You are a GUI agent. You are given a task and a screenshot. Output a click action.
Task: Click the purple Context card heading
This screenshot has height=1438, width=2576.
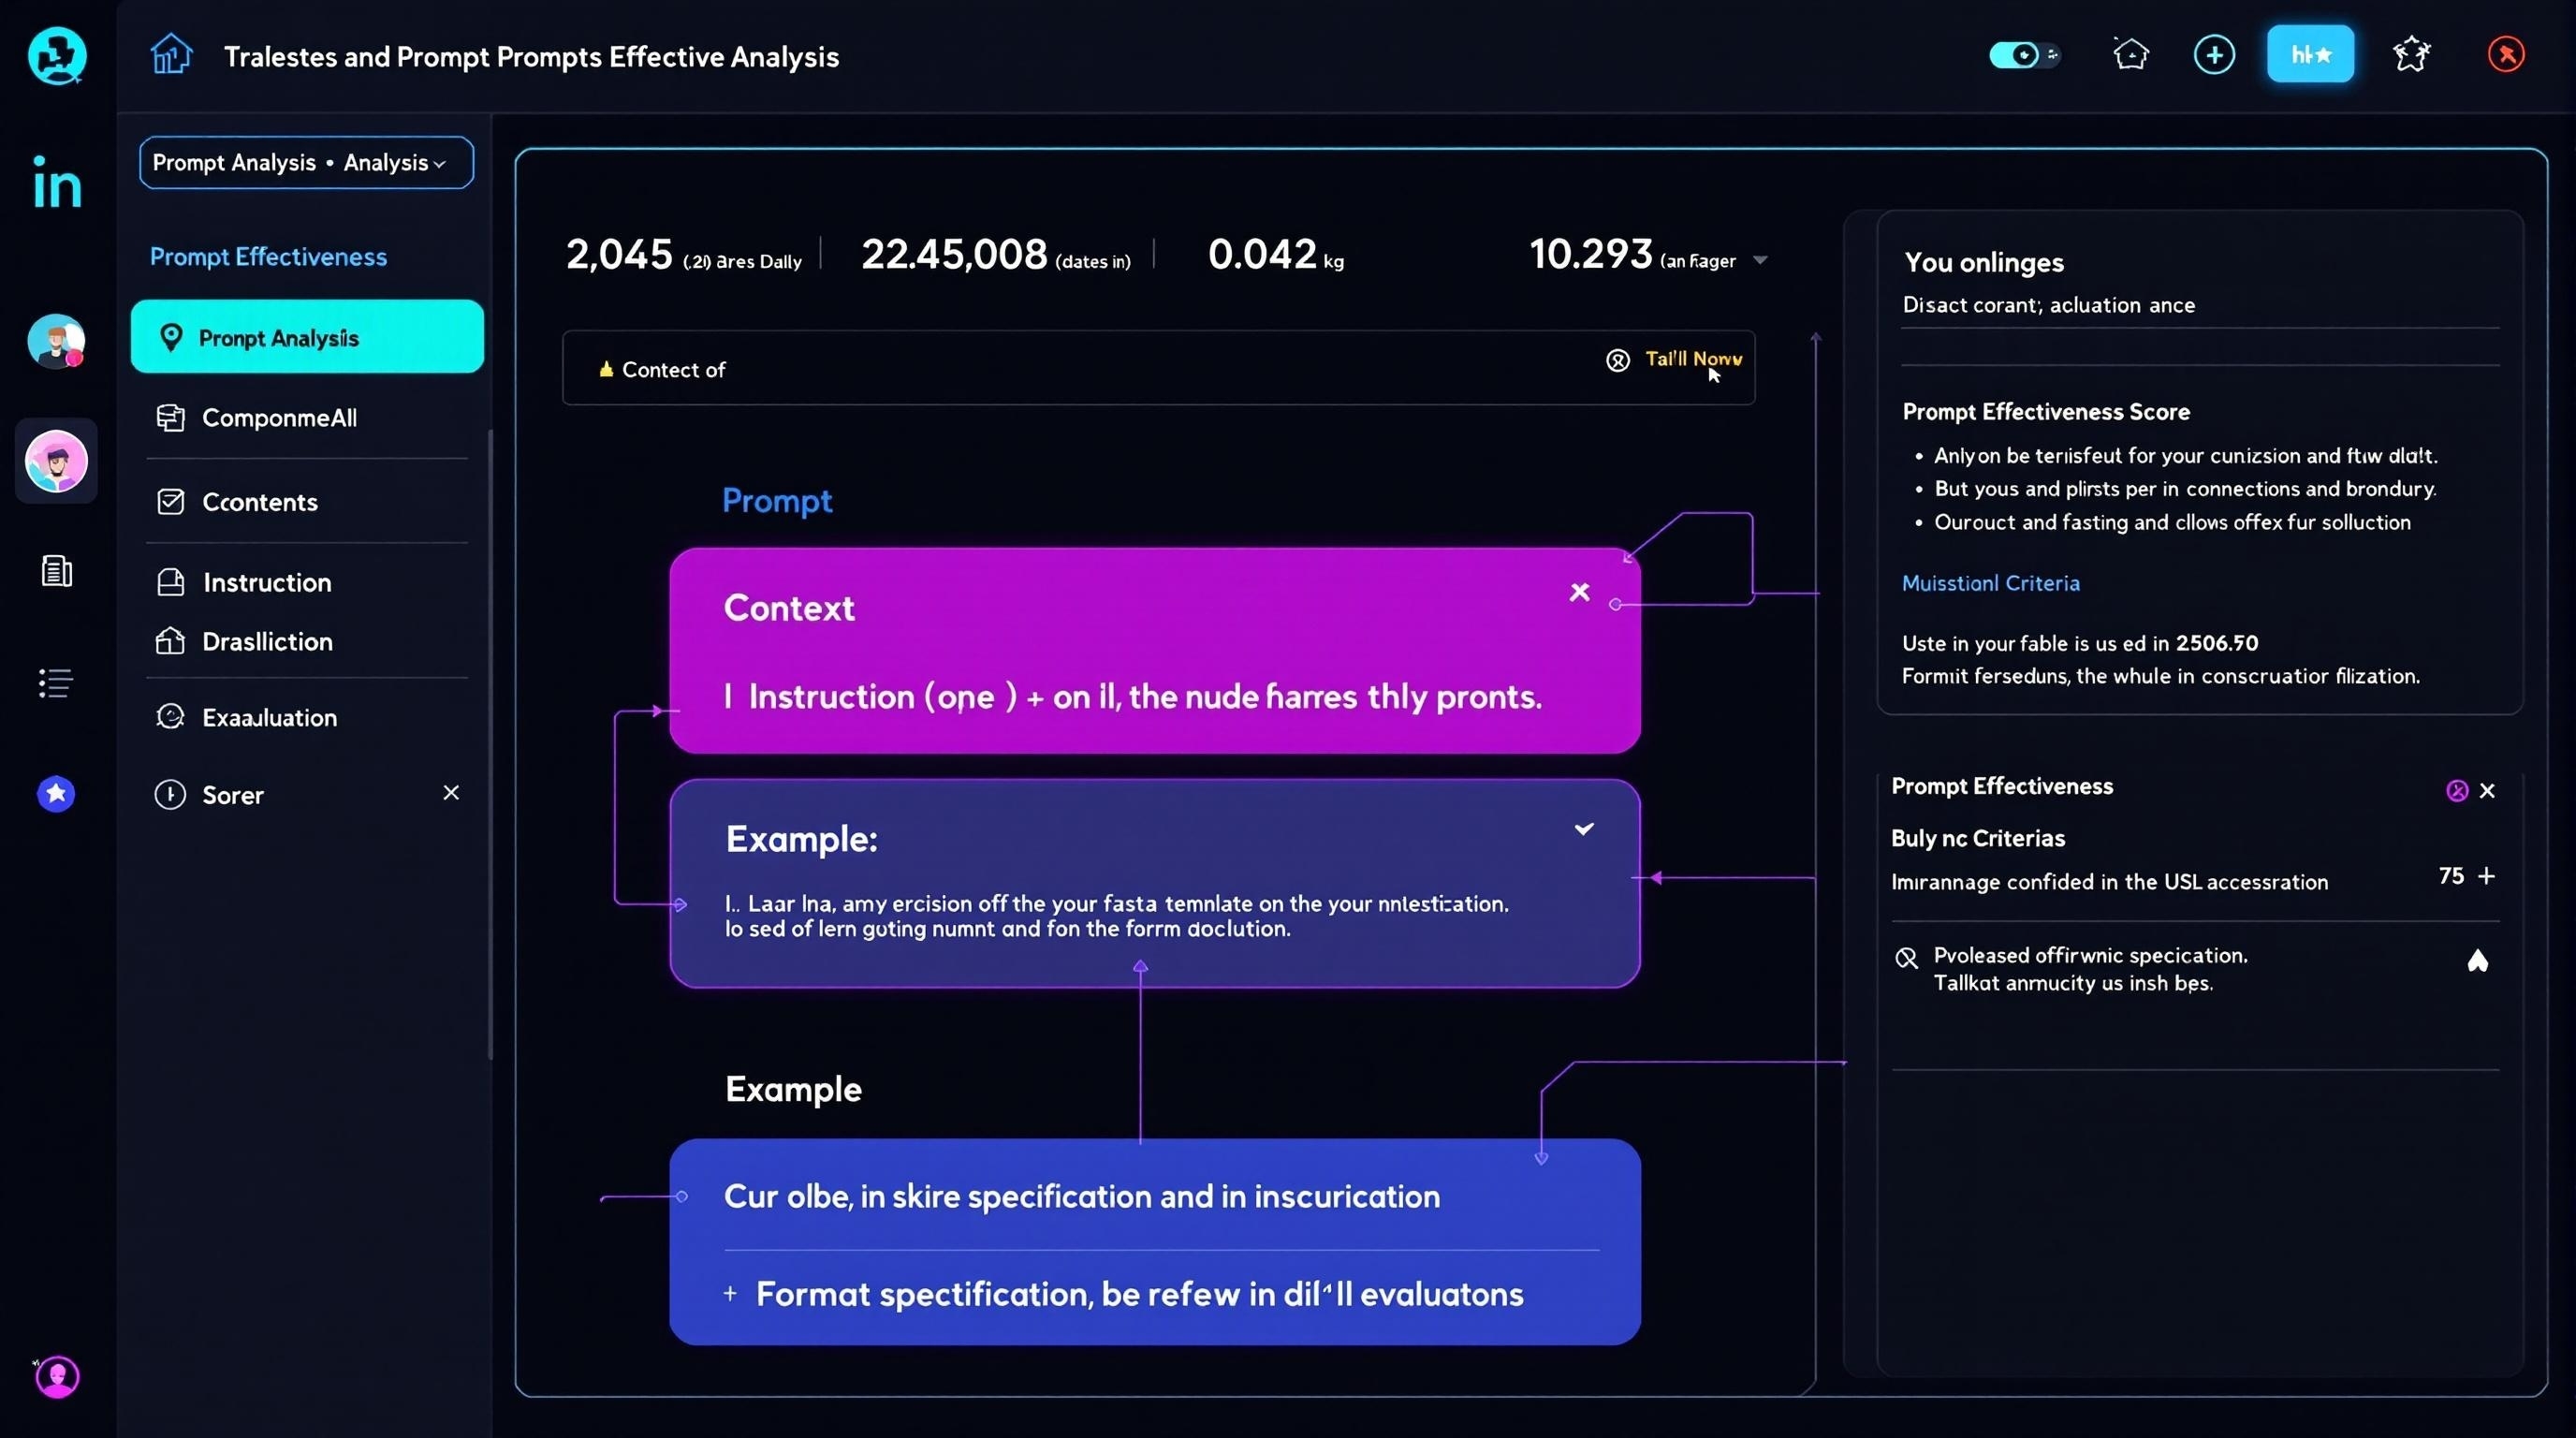(x=789, y=608)
